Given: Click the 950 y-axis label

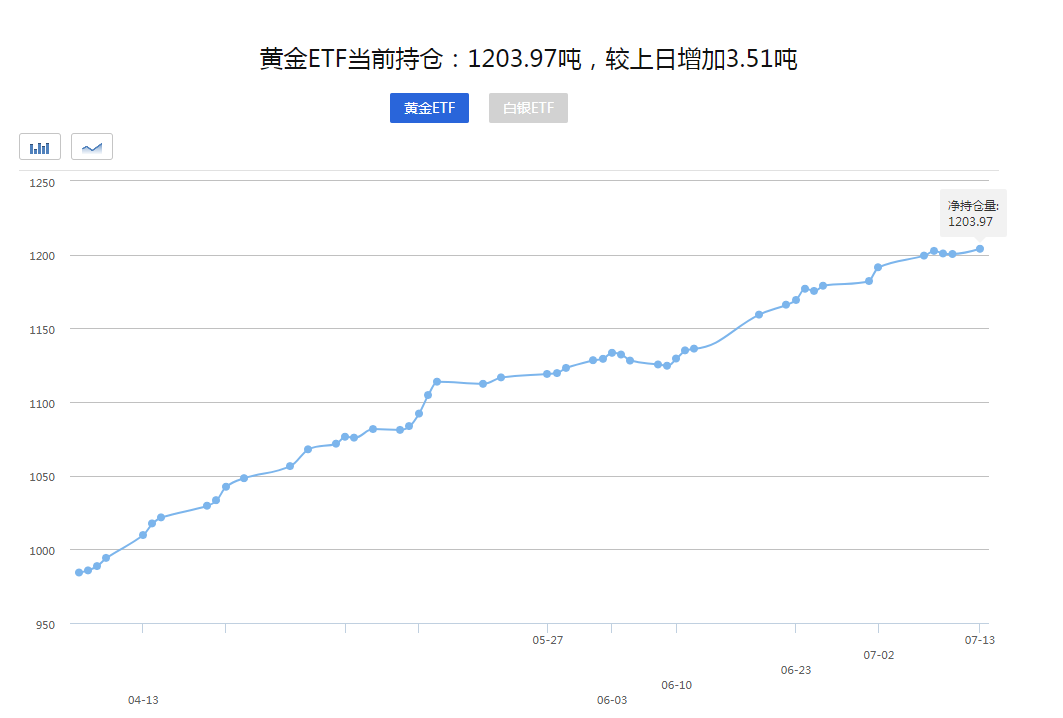Looking at the screenshot, I should tap(45, 625).
